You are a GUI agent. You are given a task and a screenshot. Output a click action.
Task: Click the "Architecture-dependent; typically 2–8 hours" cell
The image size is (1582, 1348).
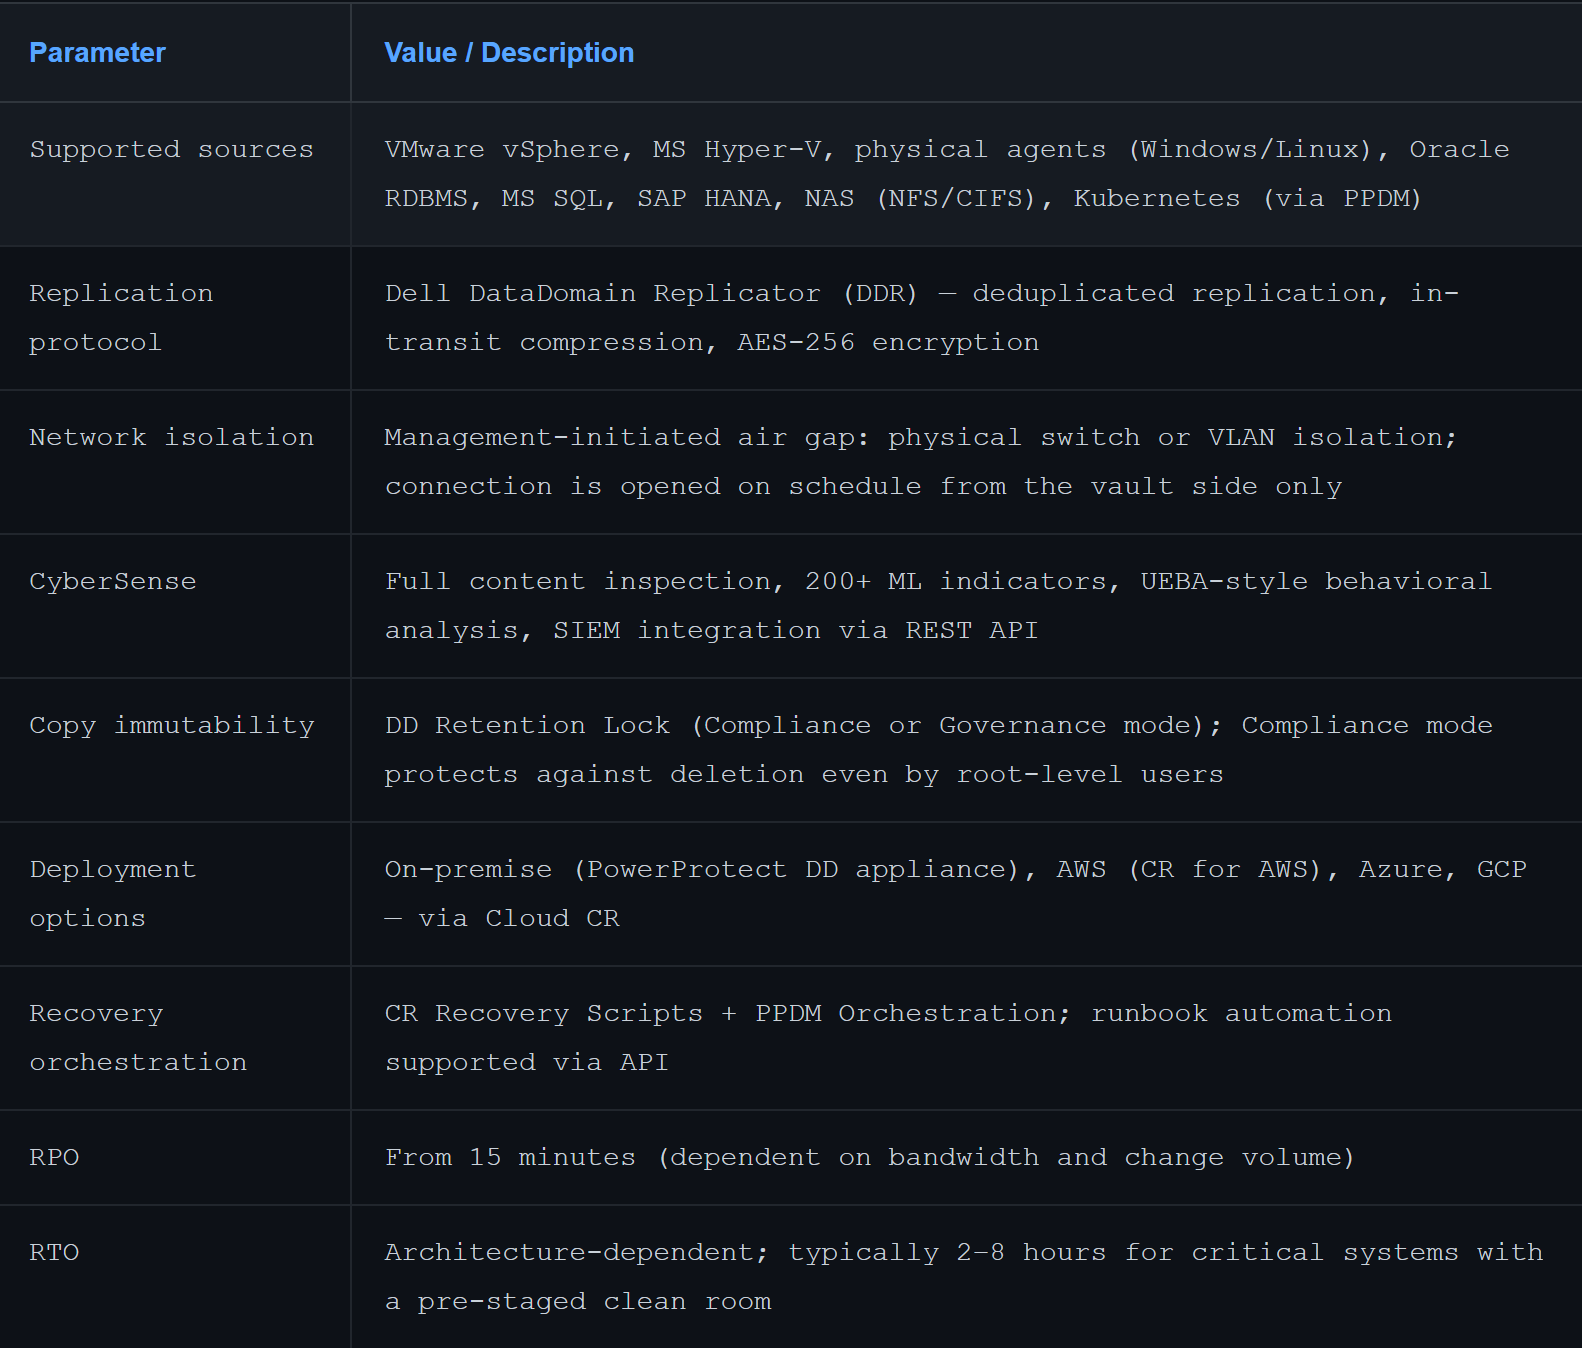(964, 1277)
